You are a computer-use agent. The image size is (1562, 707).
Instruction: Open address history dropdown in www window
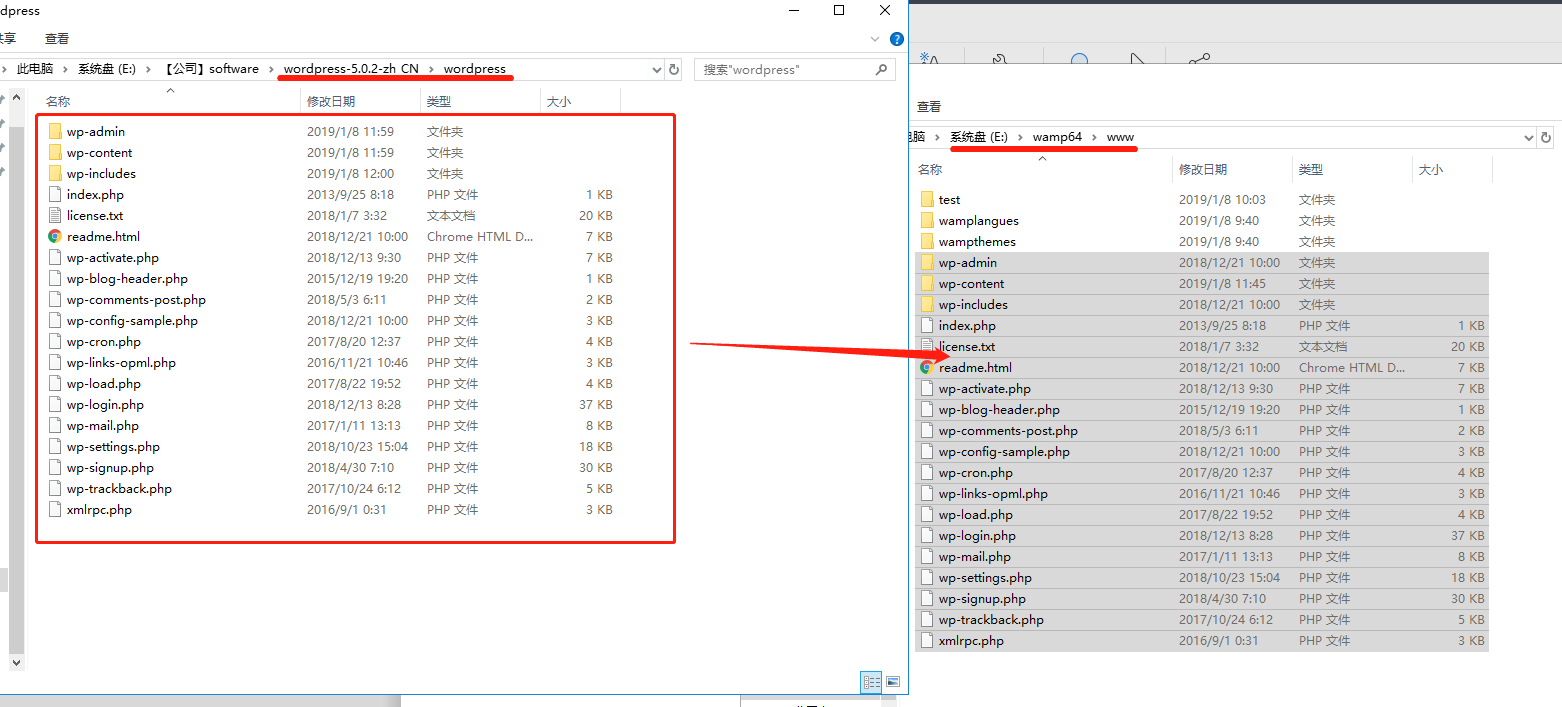pos(1529,137)
